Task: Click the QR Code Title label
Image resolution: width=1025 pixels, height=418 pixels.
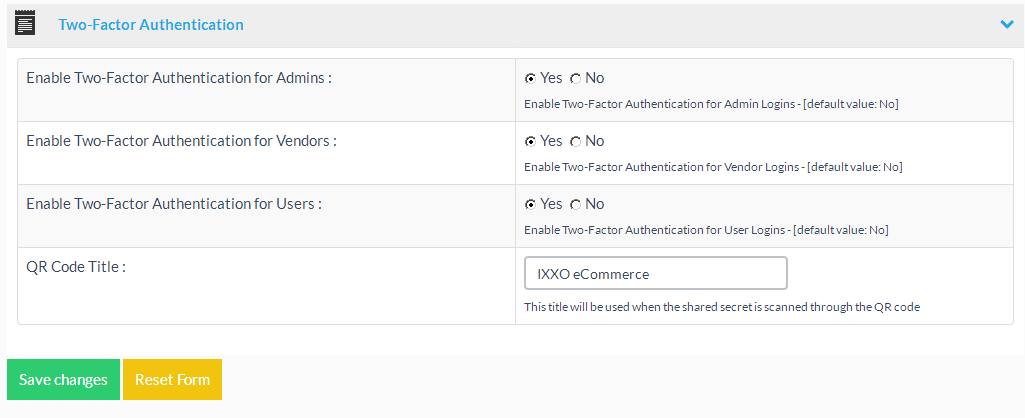Action: (x=76, y=267)
